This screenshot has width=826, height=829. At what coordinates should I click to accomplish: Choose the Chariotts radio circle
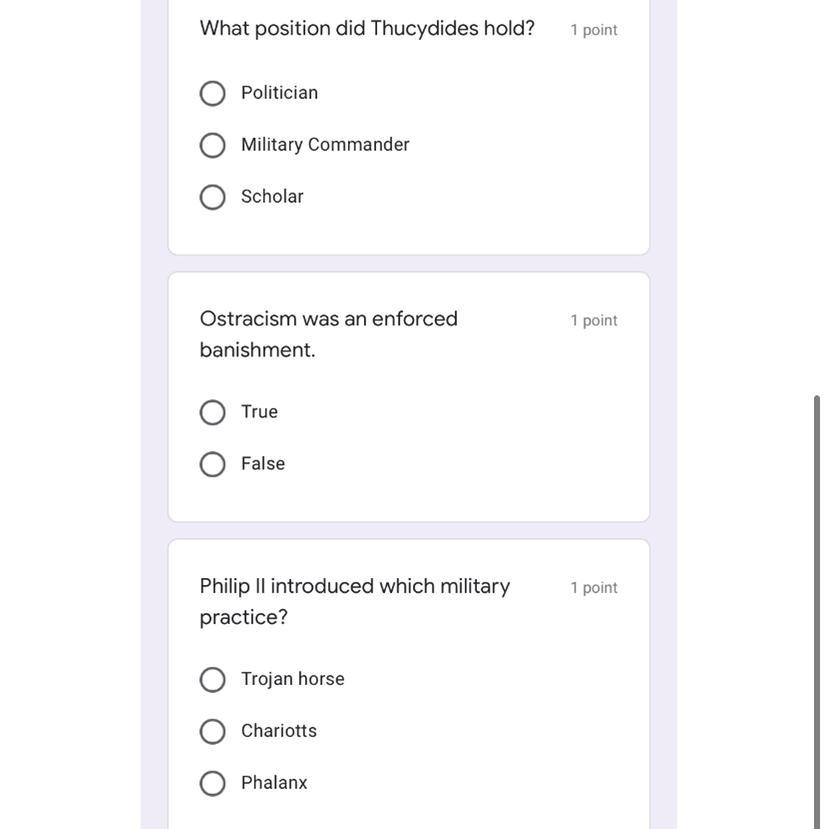pos(212,732)
